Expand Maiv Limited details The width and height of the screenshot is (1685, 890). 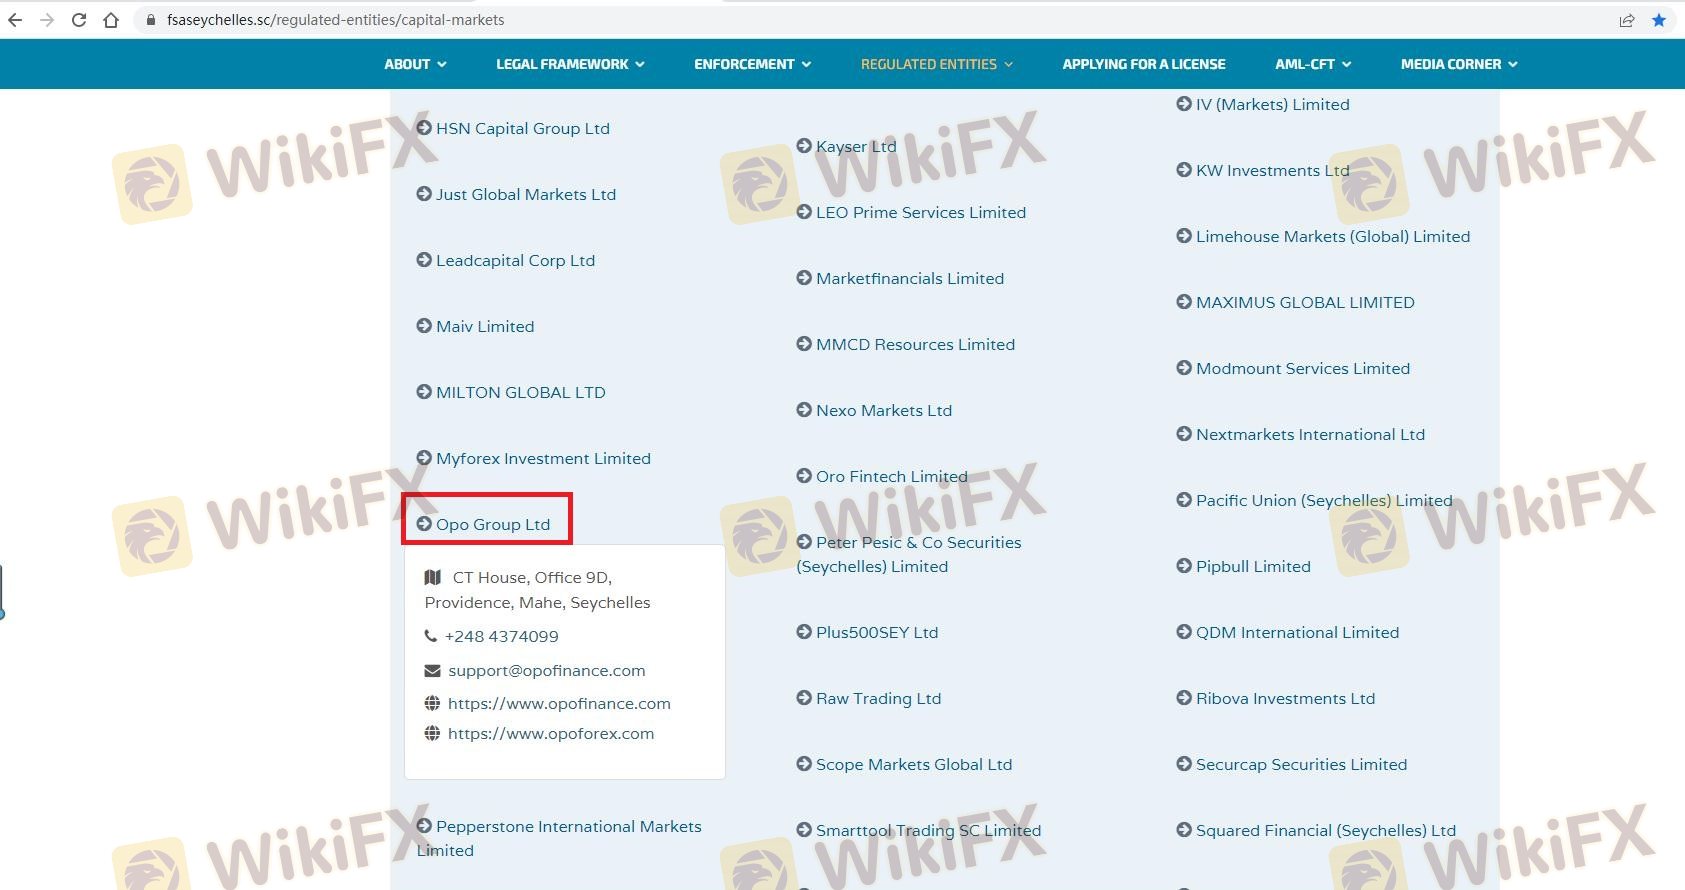coord(475,326)
